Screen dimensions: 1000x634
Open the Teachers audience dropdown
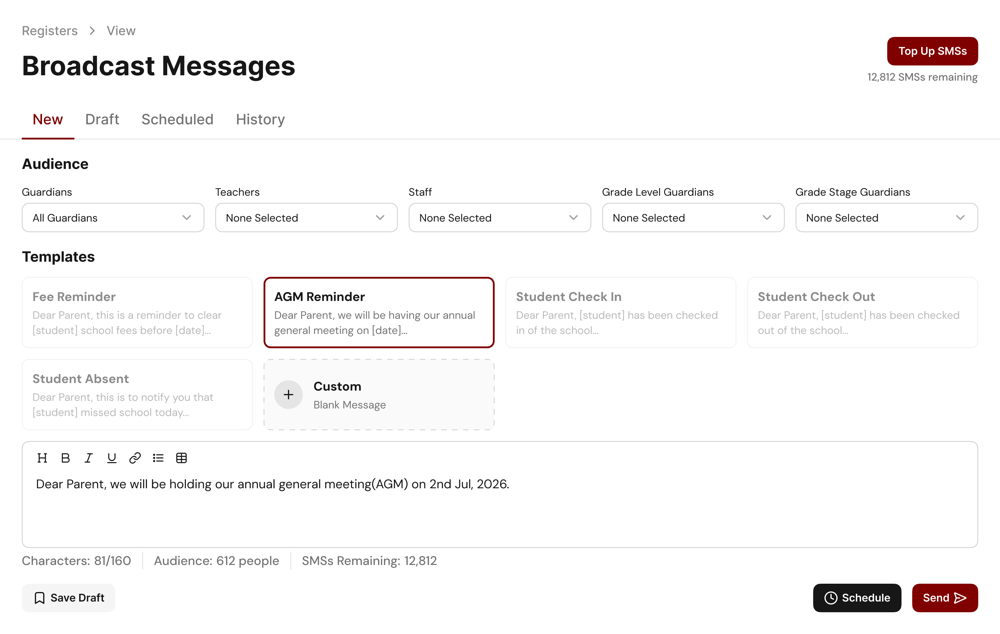(306, 217)
